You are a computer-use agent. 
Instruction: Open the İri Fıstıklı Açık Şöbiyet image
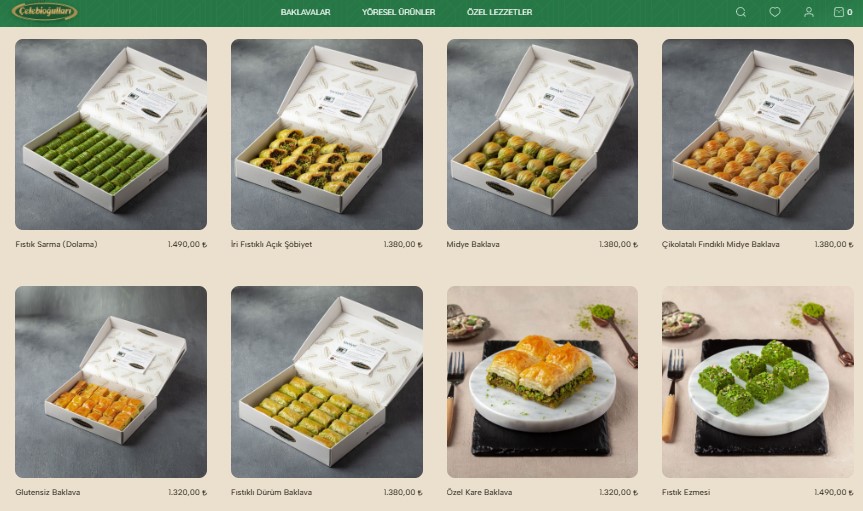click(x=327, y=134)
